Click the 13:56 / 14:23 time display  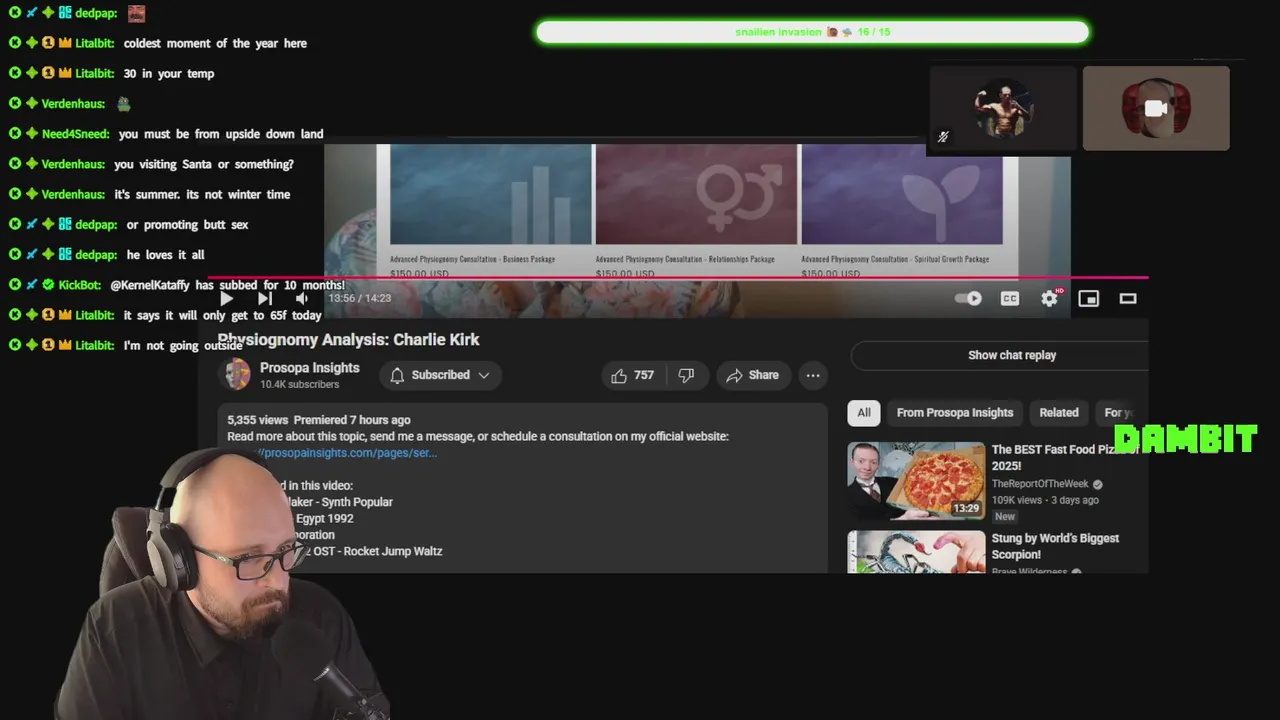(x=360, y=298)
